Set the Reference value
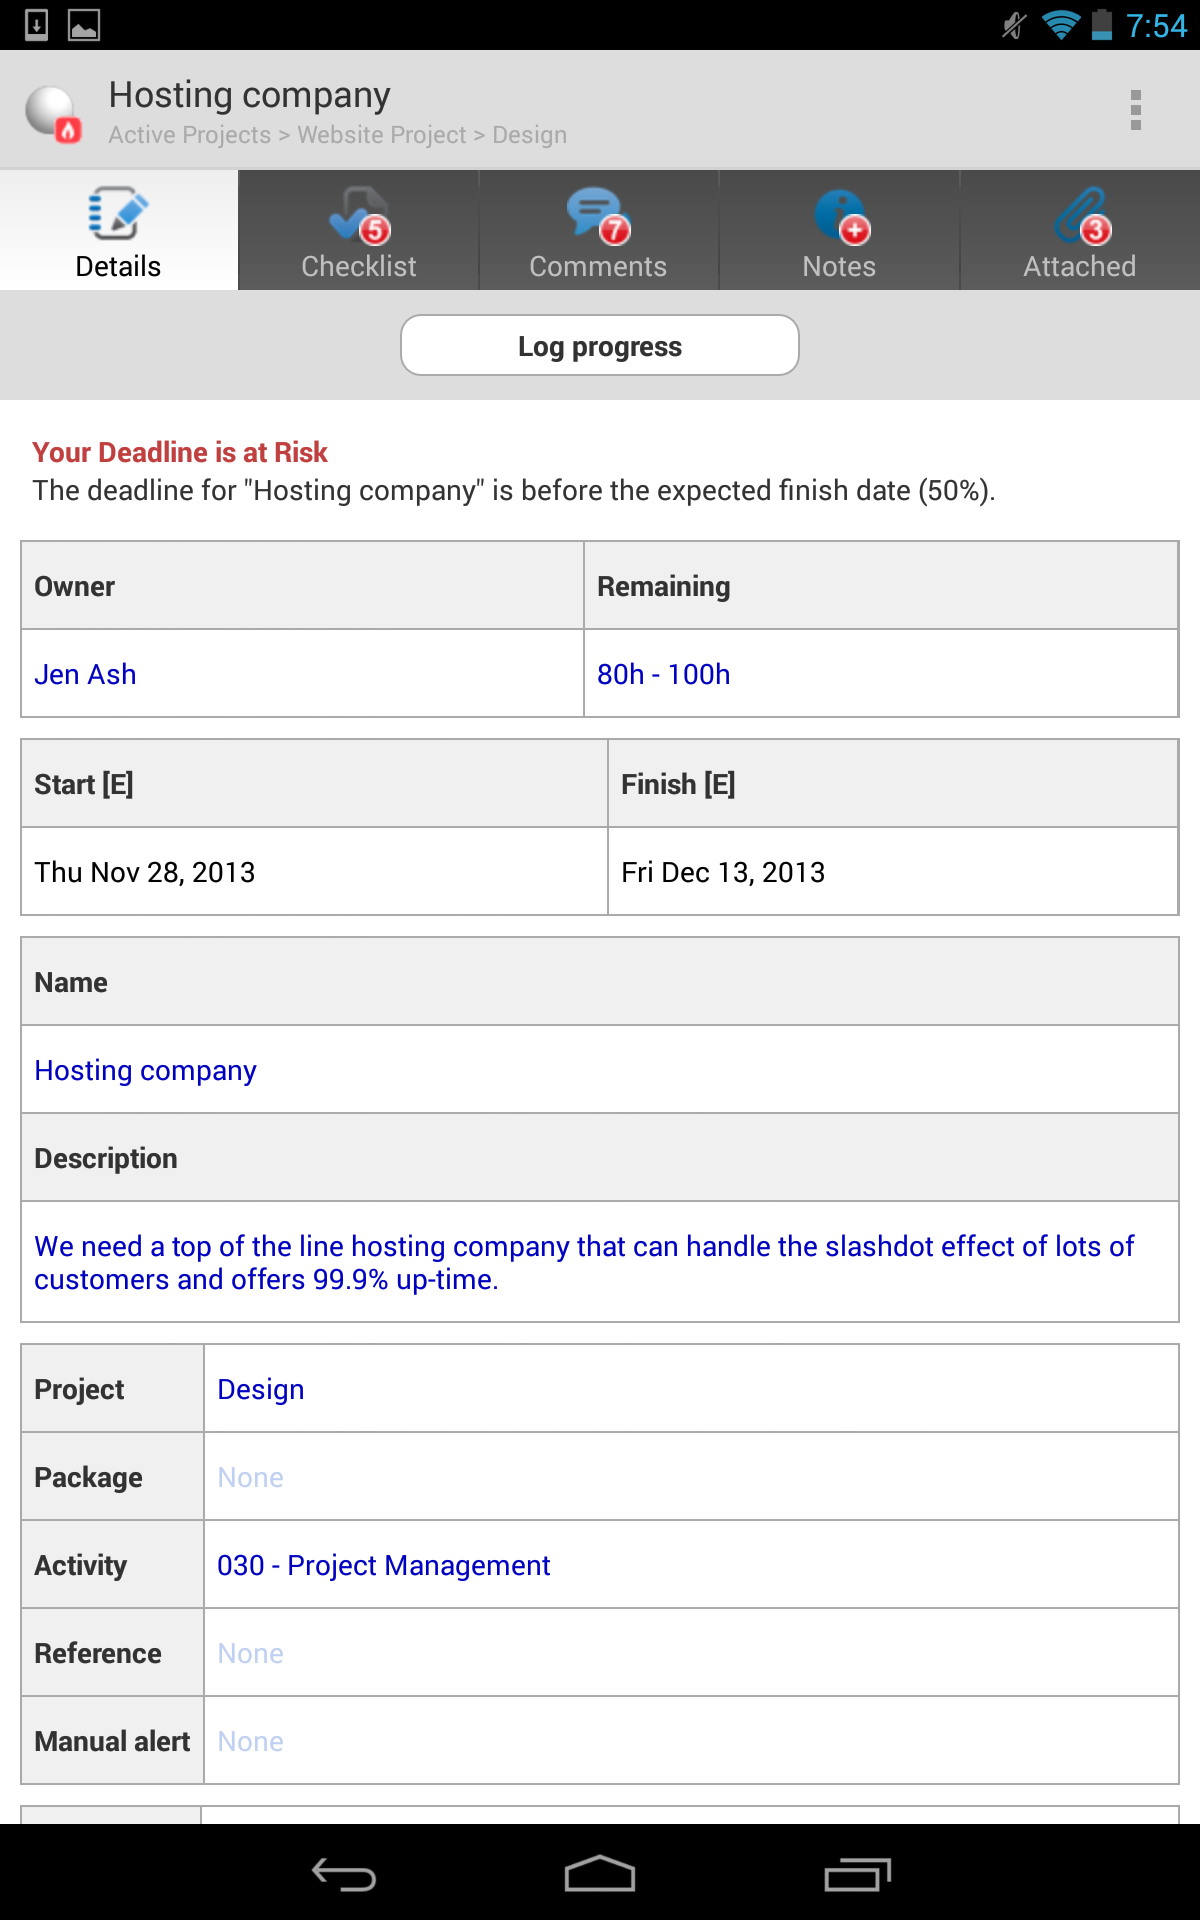This screenshot has height=1920, width=1200. (251, 1653)
